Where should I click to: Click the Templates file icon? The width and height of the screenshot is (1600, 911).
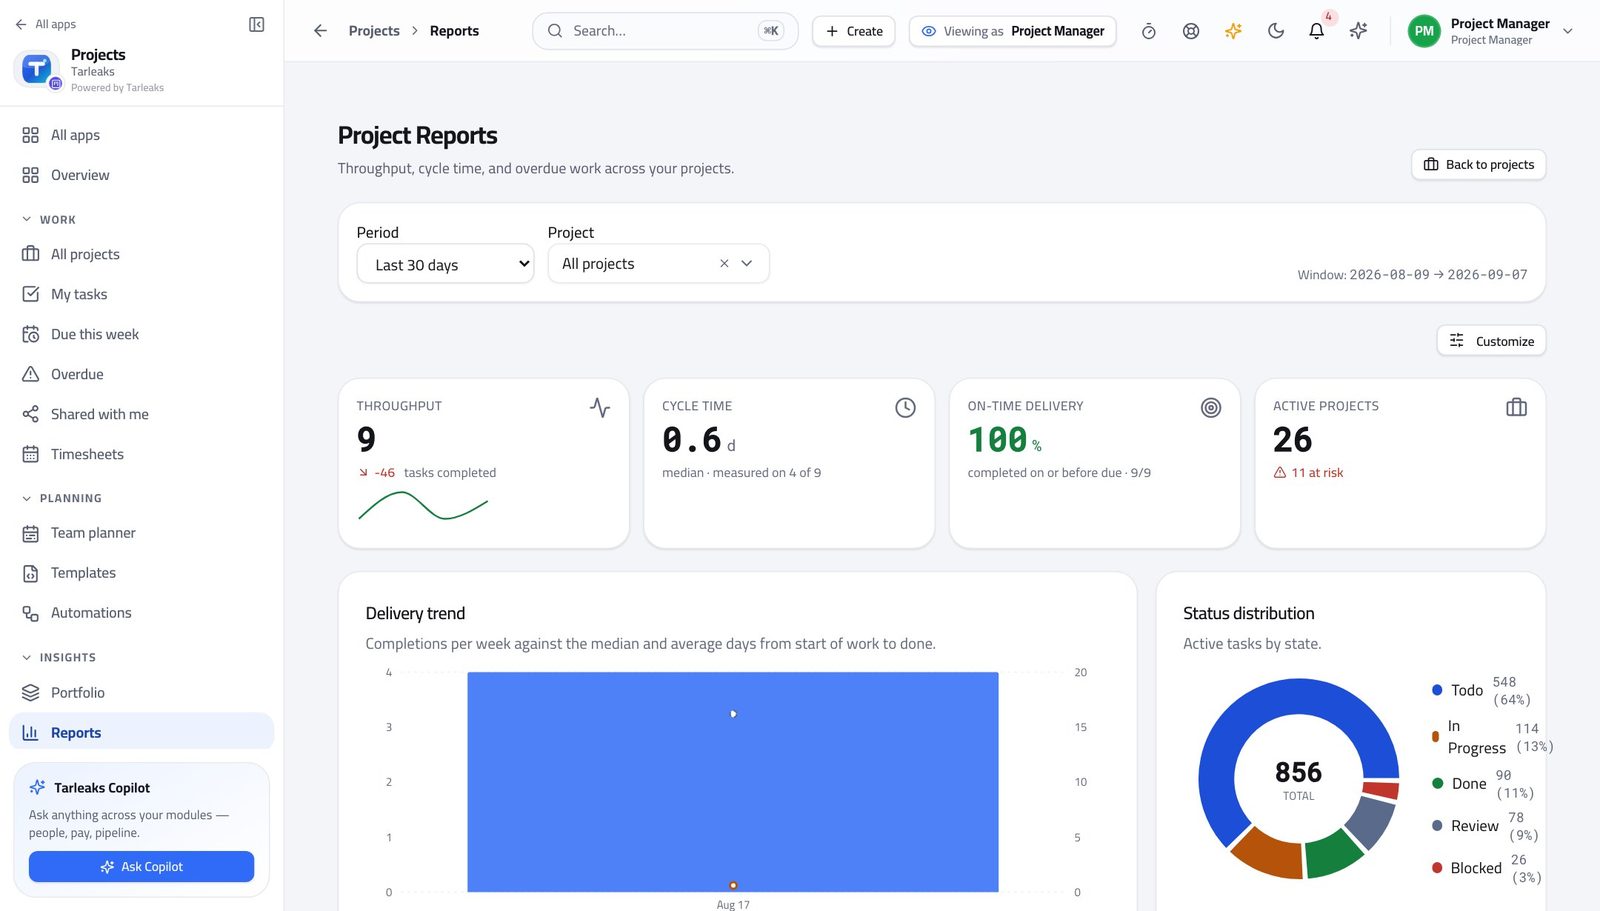pos(31,573)
